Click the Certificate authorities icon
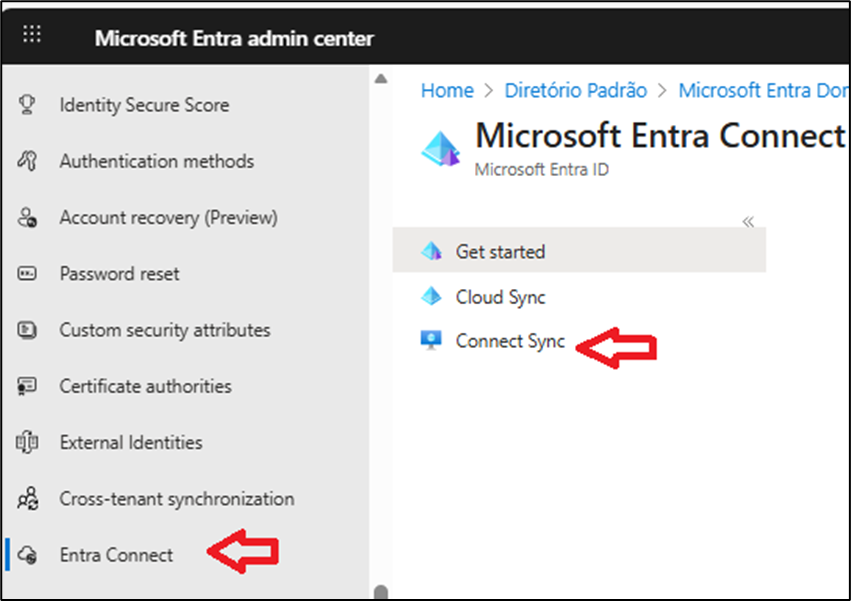The width and height of the screenshot is (851, 601). [28, 386]
